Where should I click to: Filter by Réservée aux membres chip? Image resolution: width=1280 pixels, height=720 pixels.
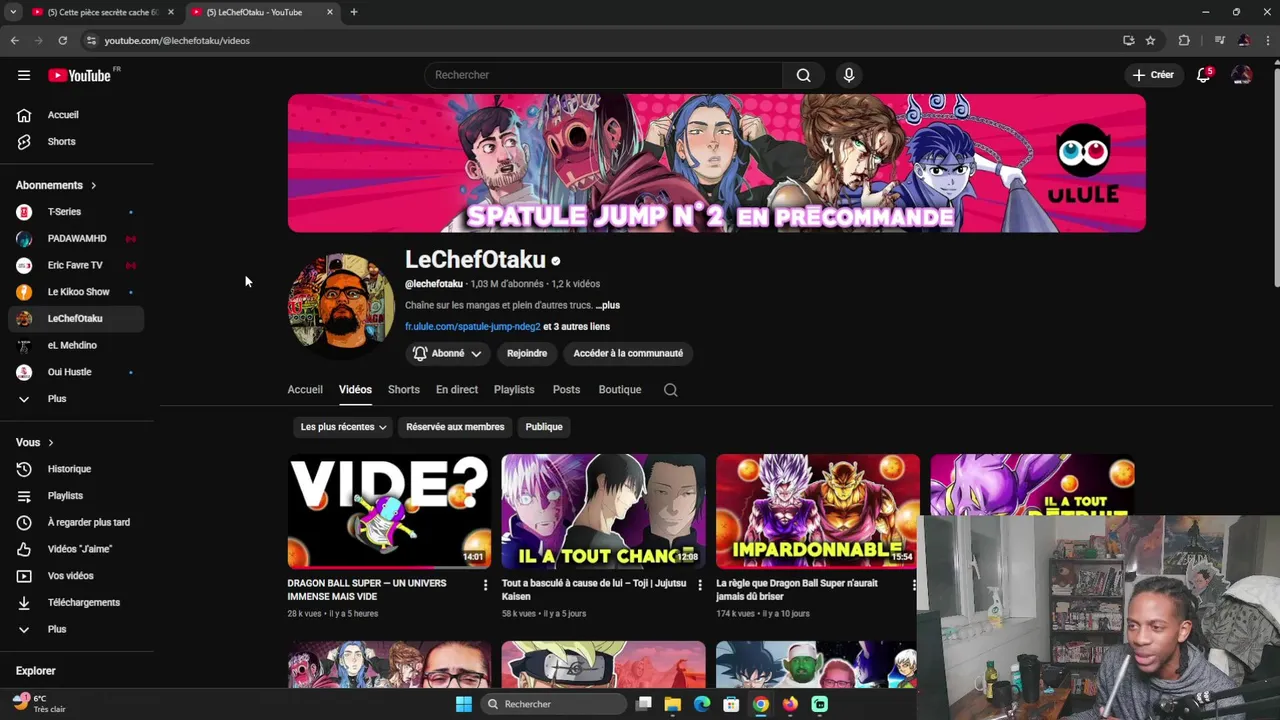[x=455, y=427]
